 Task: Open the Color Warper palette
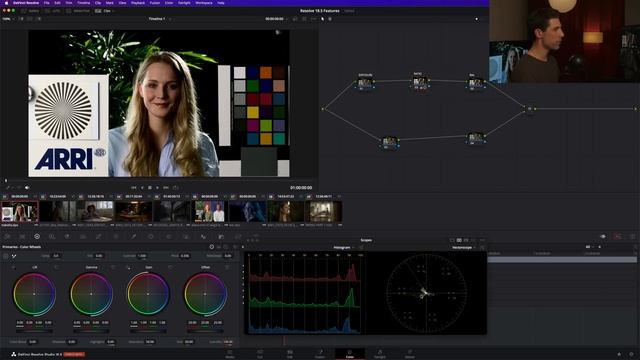116,236
